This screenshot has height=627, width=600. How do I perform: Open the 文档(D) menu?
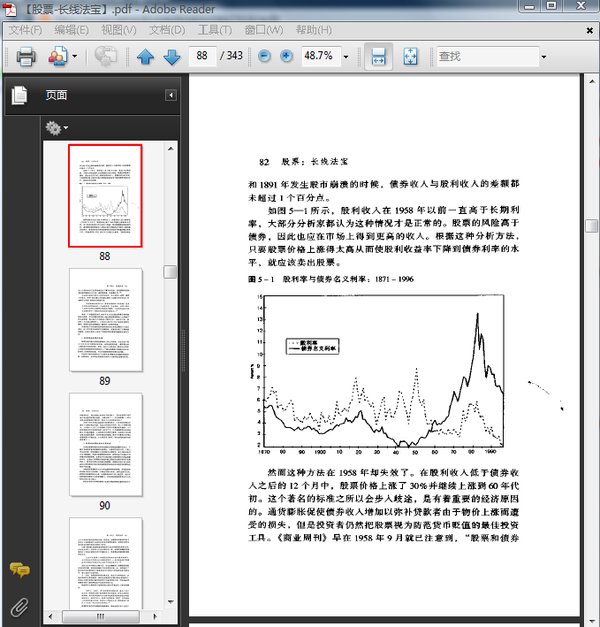tap(167, 30)
